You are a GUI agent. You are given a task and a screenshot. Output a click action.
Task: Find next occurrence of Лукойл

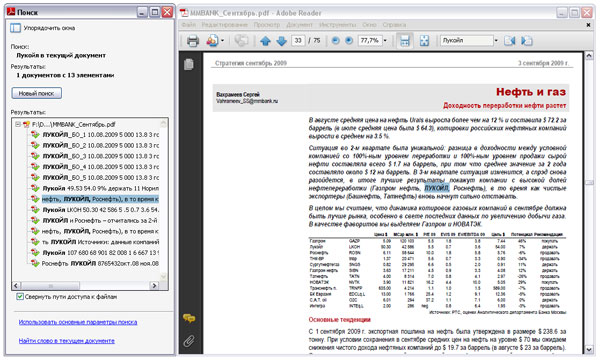527,41
